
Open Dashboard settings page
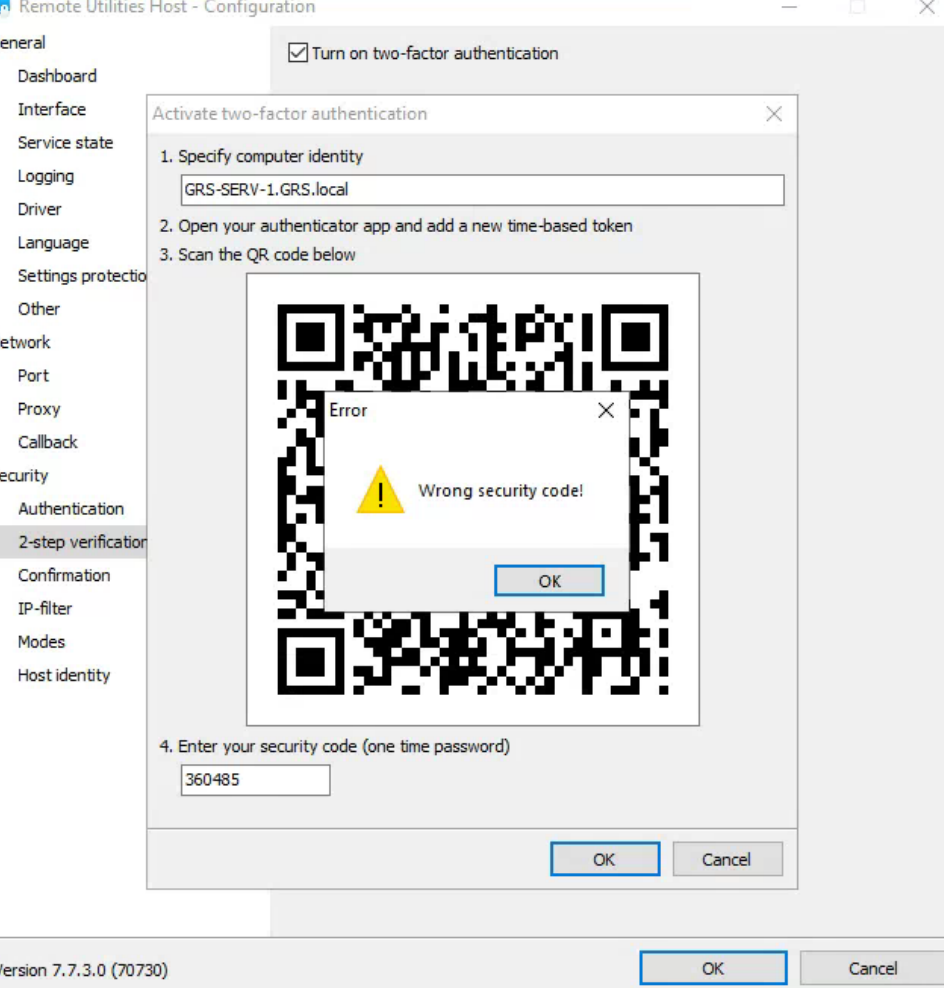pyautogui.click(x=57, y=76)
